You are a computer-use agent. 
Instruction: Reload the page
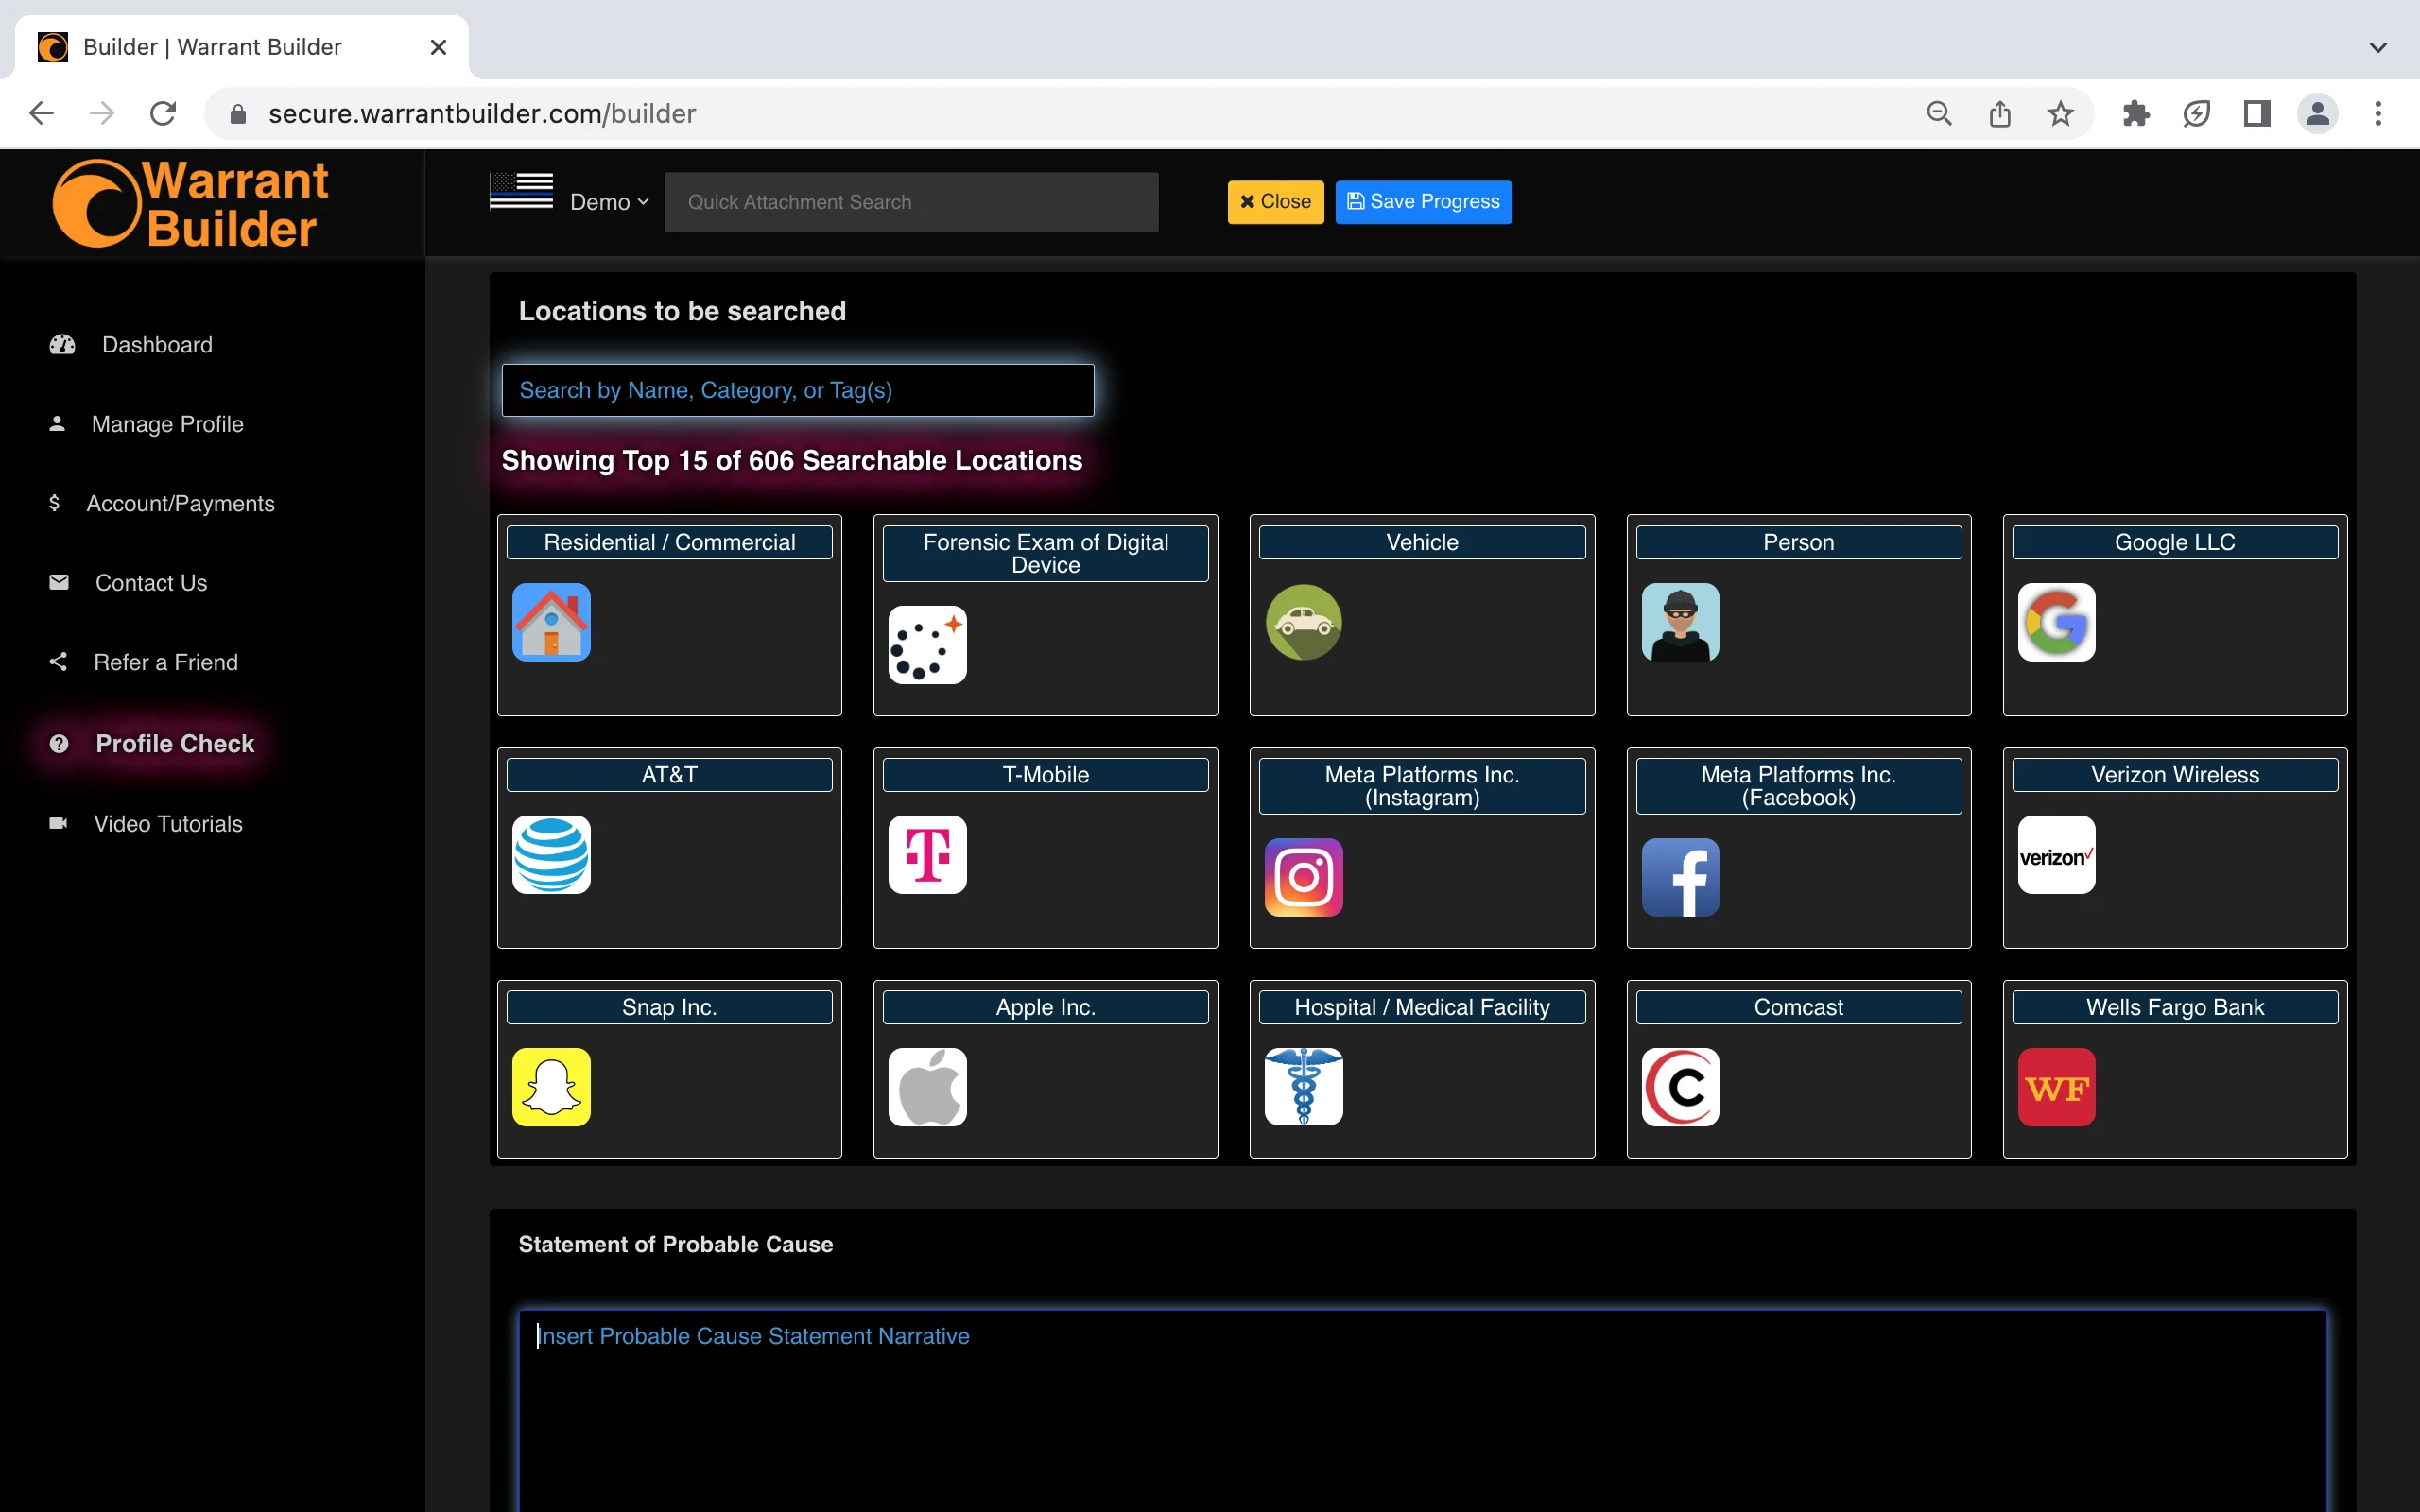point(163,114)
